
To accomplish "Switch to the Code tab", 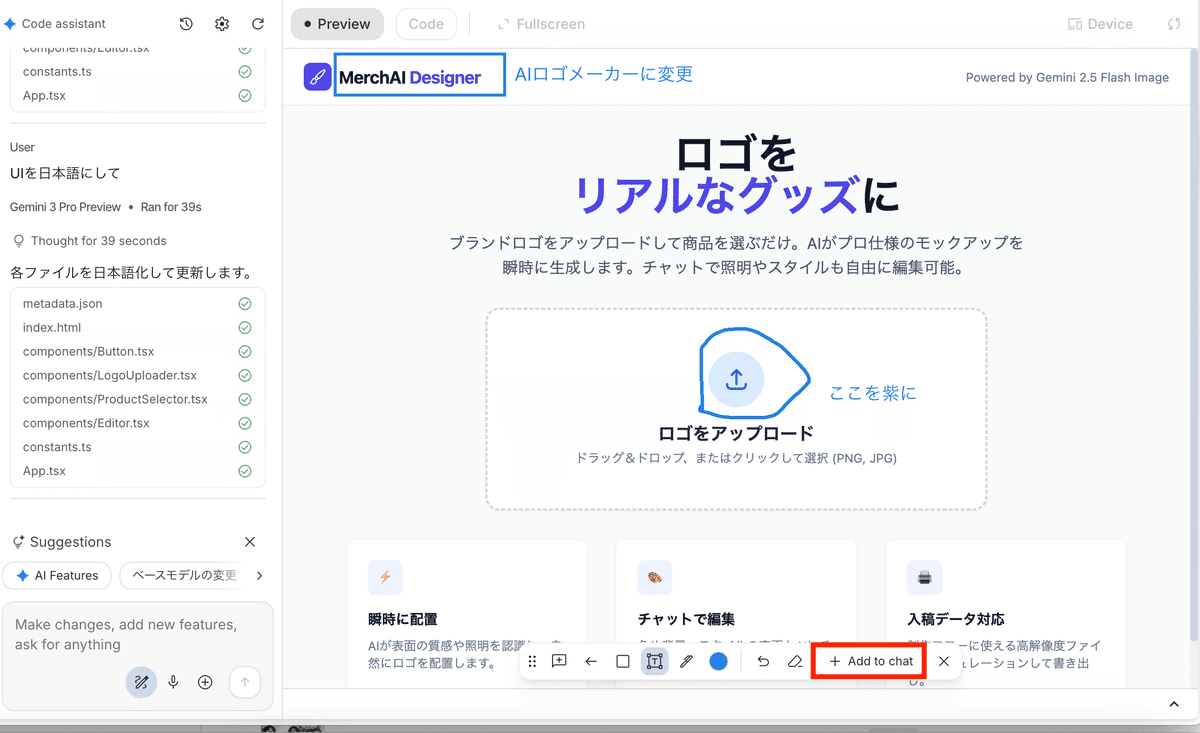I will pos(426,24).
